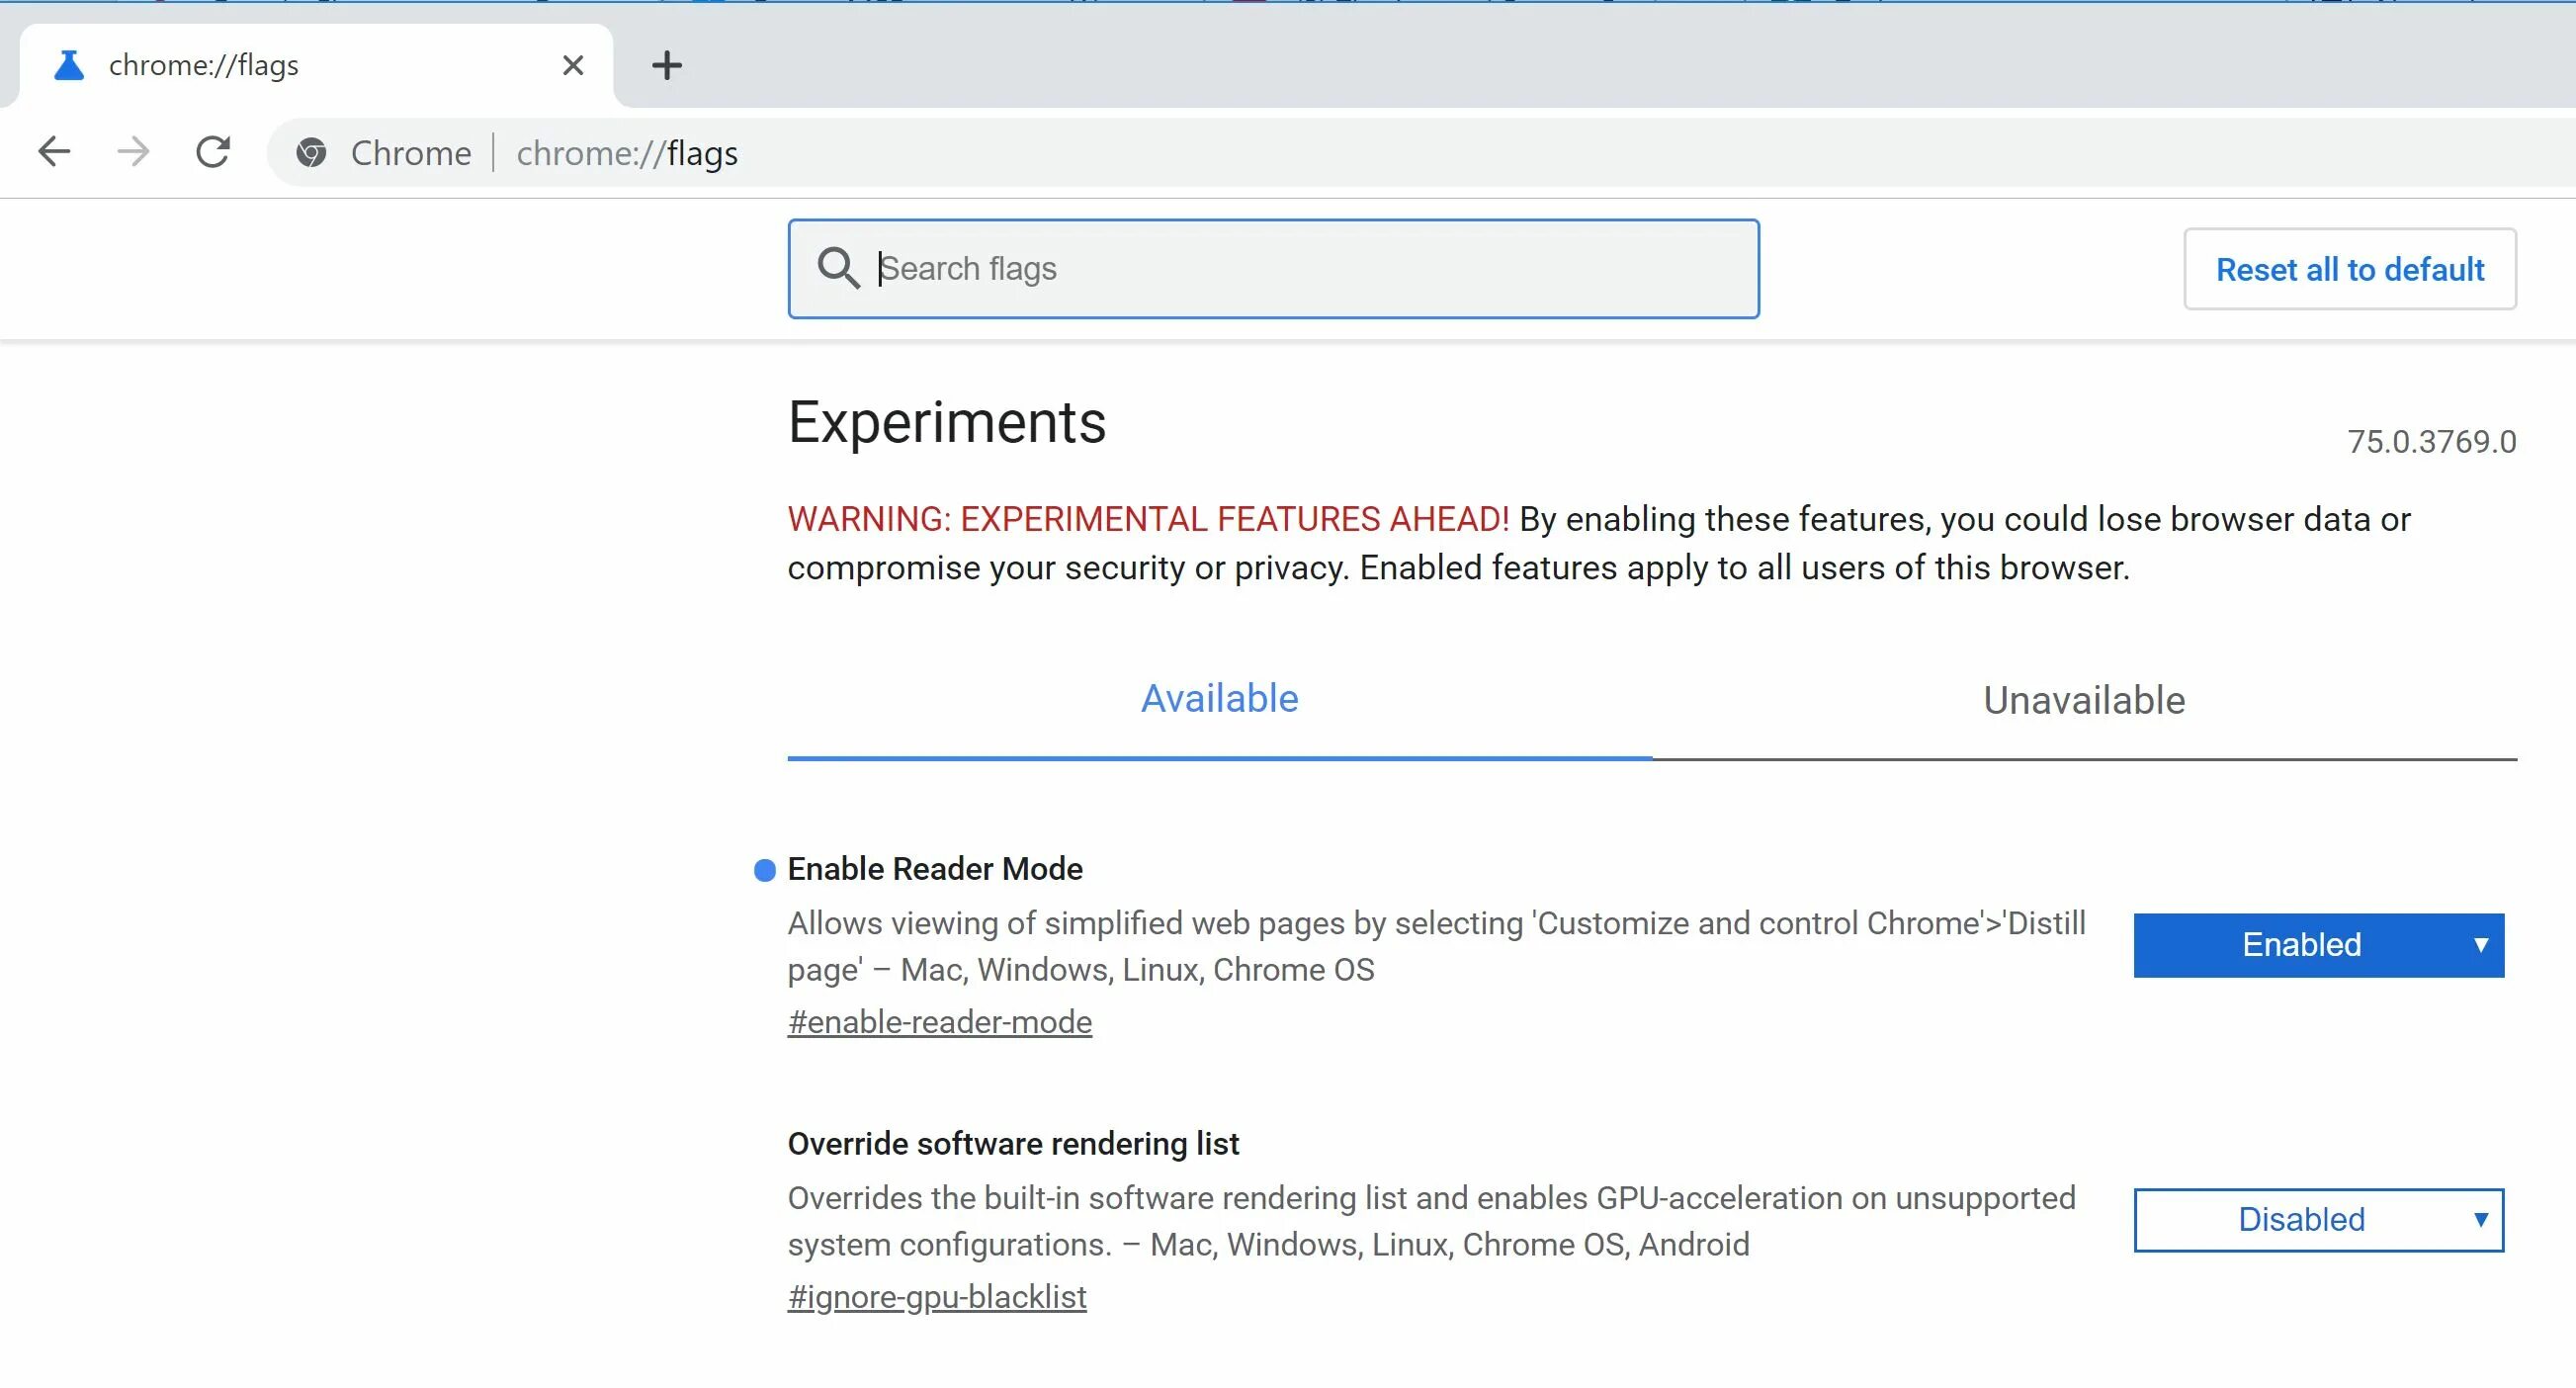Image resolution: width=2576 pixels, height=1388 pixels.
Task: Switch to the Unavailable tab
Action: pos(2084,701)
